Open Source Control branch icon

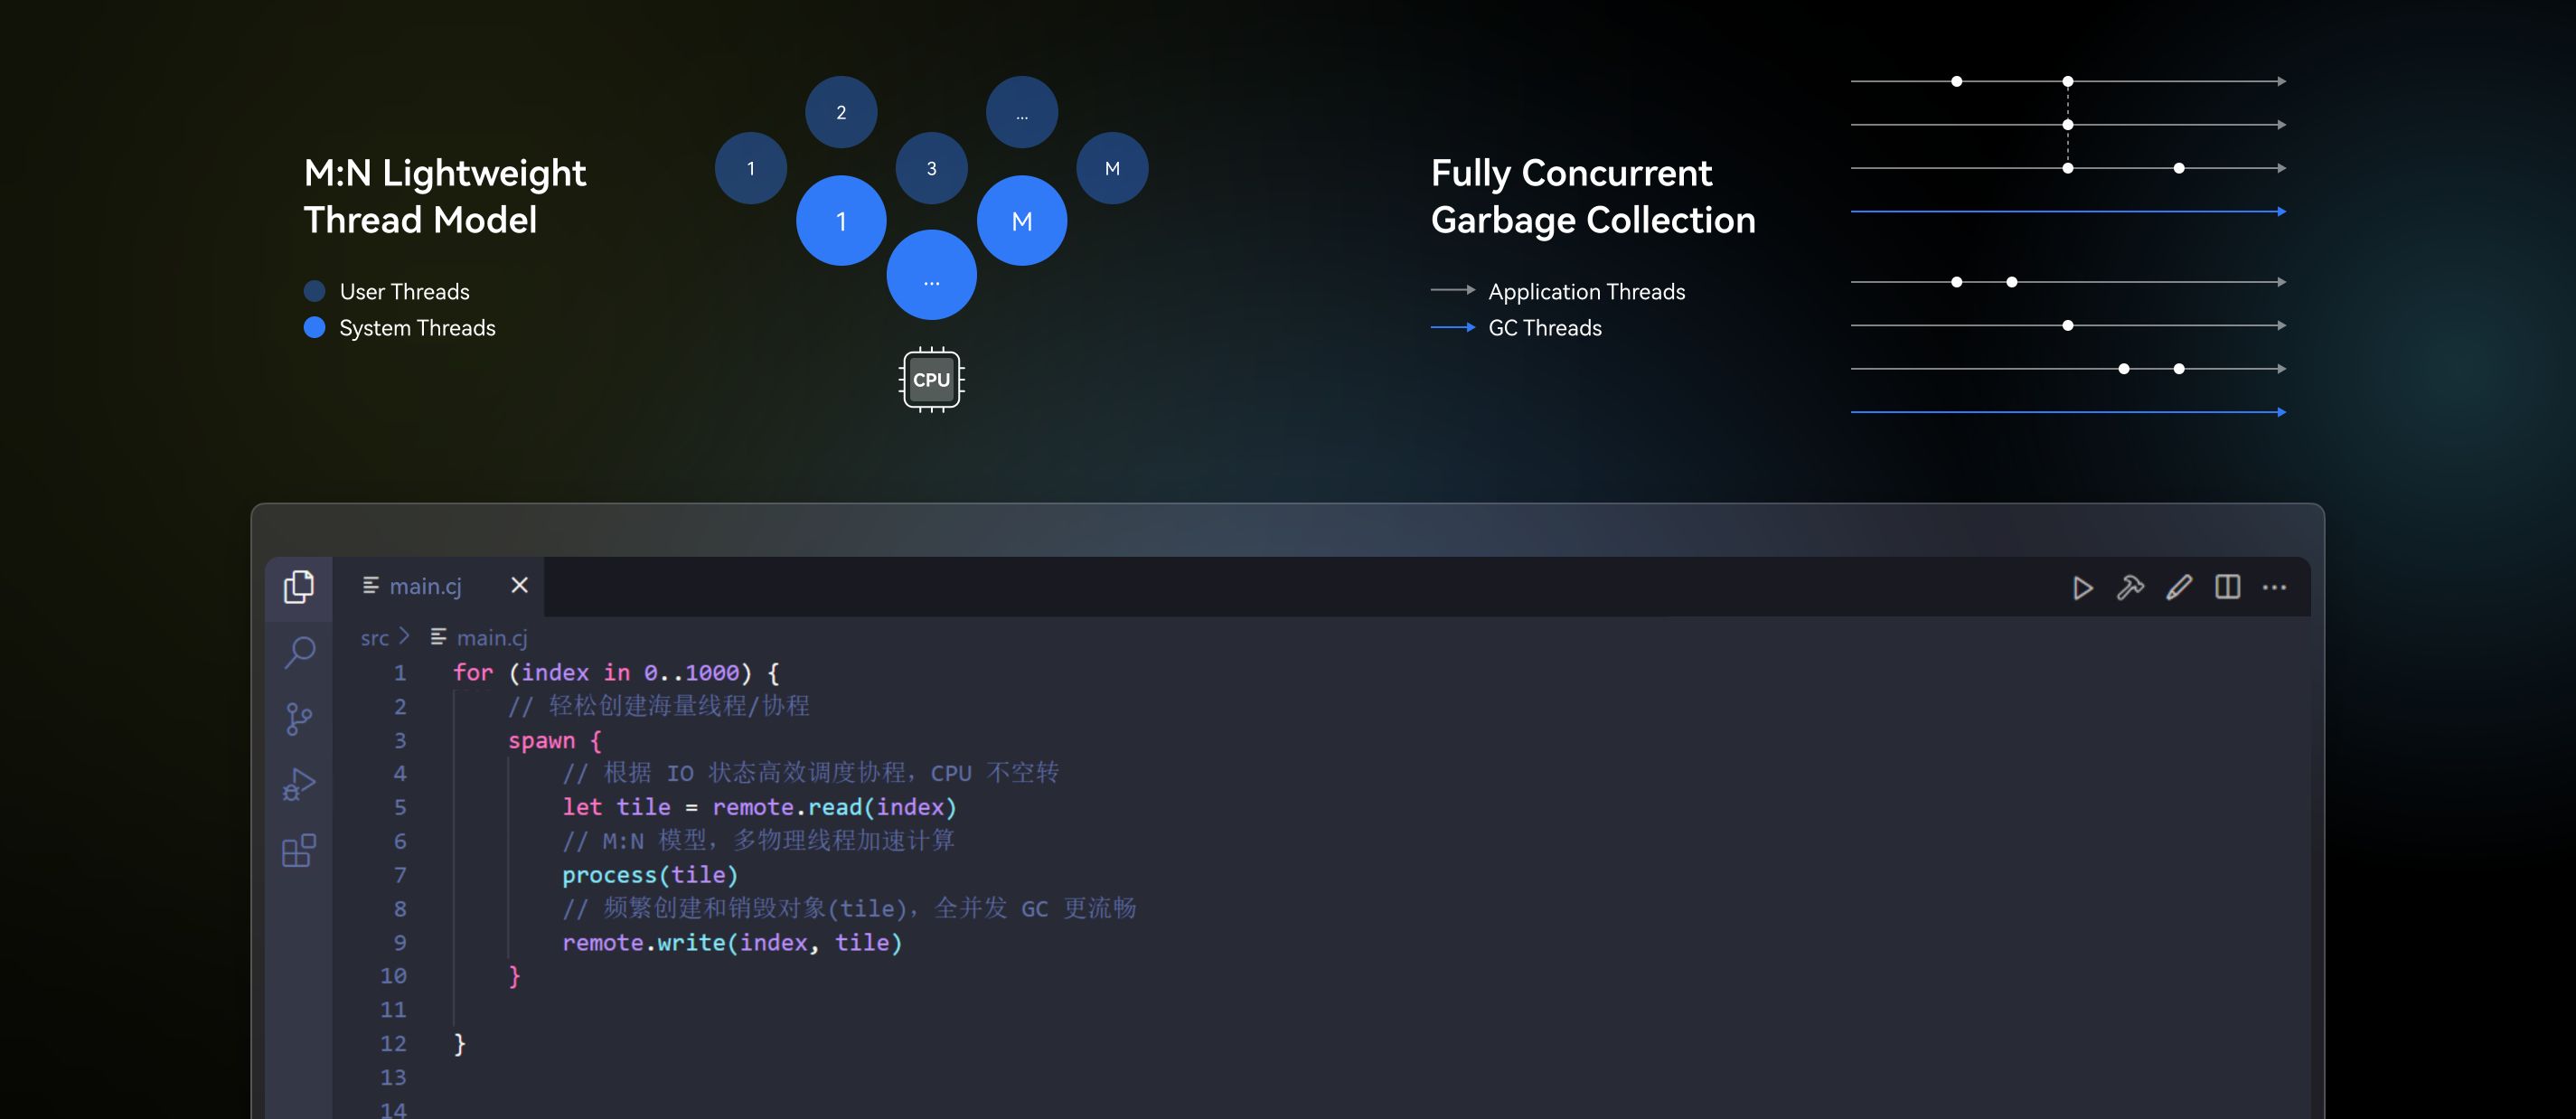(298, 719)
